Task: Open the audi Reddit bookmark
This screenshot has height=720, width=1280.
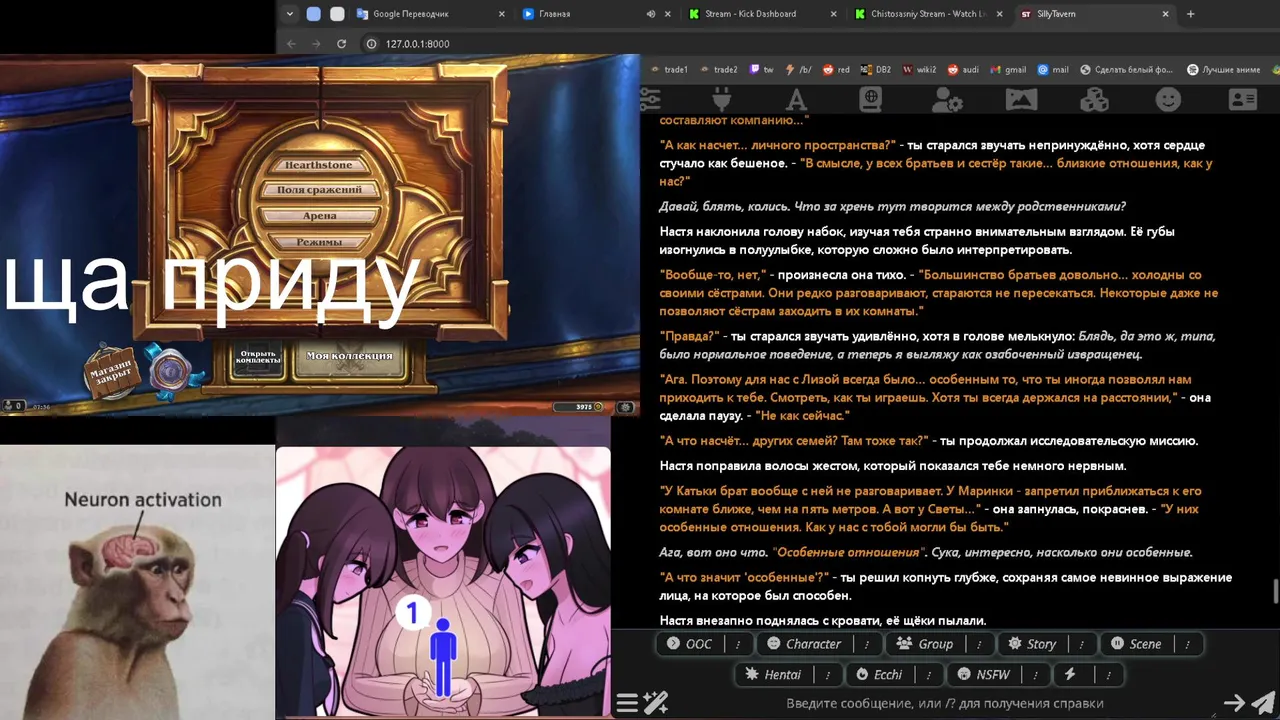Action: click(963, 70)
